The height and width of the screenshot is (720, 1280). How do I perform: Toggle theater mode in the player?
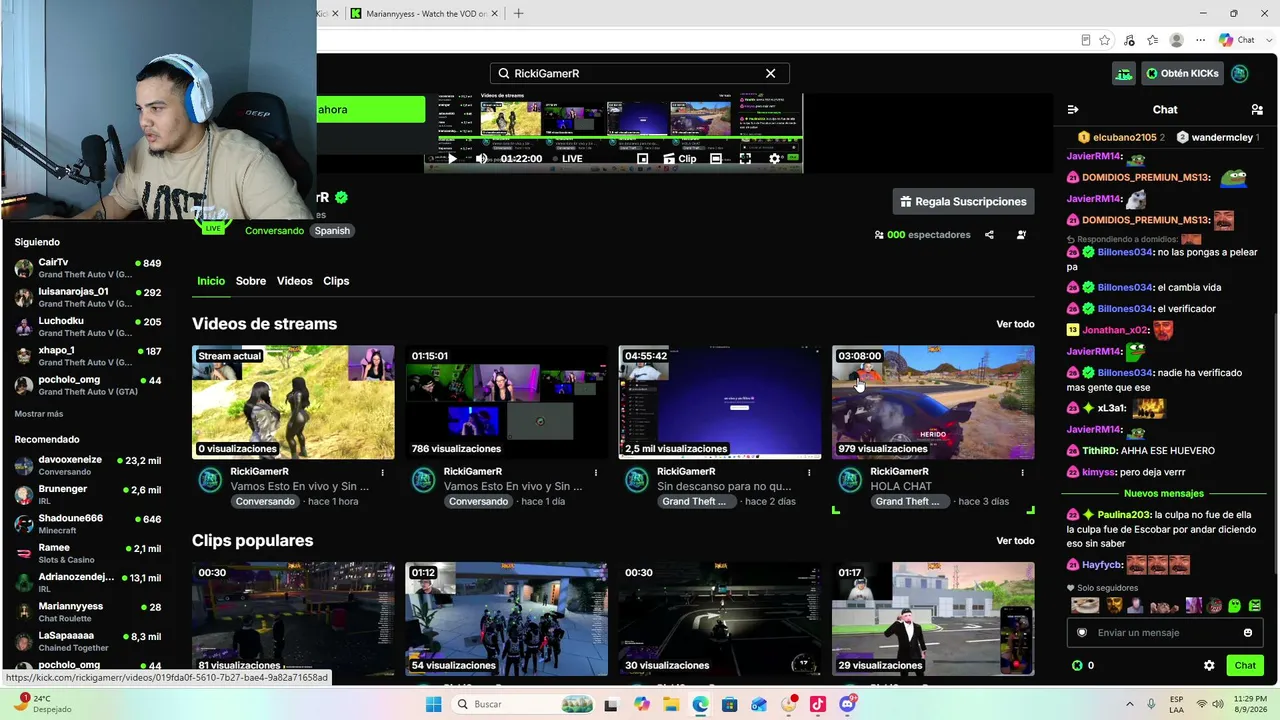tap(716, 159)
